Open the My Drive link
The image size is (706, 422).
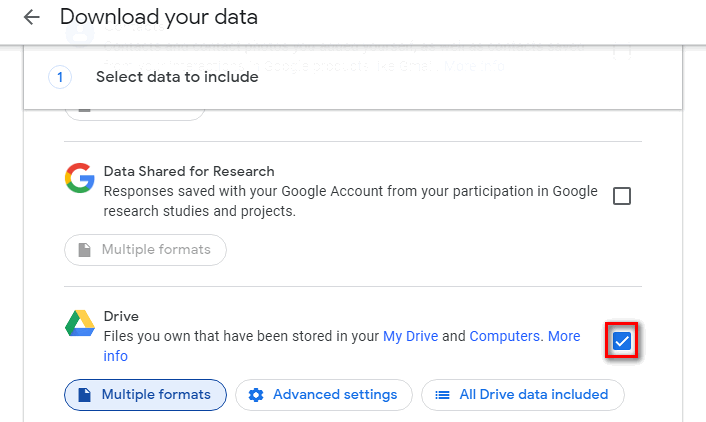[x=410, y=336]
